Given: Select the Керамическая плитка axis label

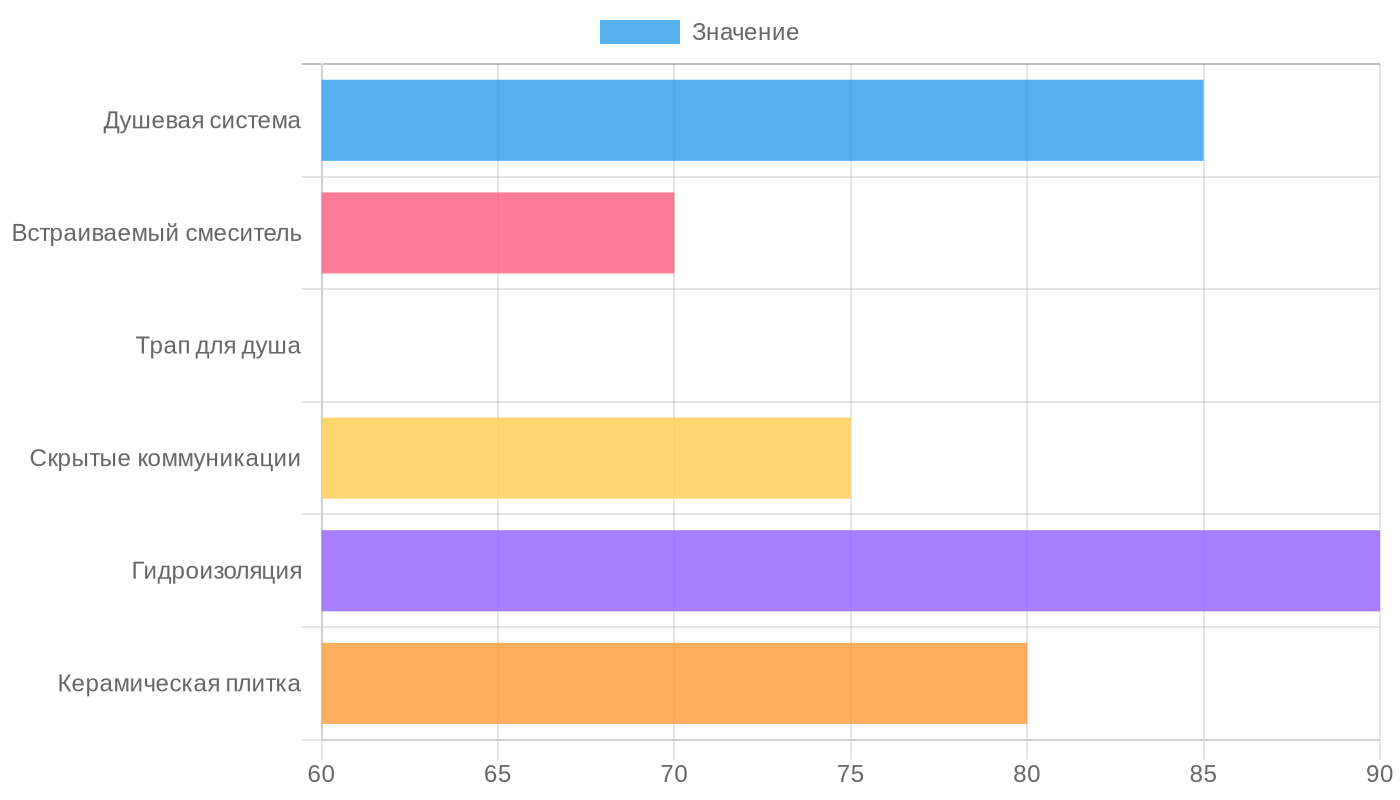Looking at the screenshot, I should pyautogui.click(x=179, y=684).
